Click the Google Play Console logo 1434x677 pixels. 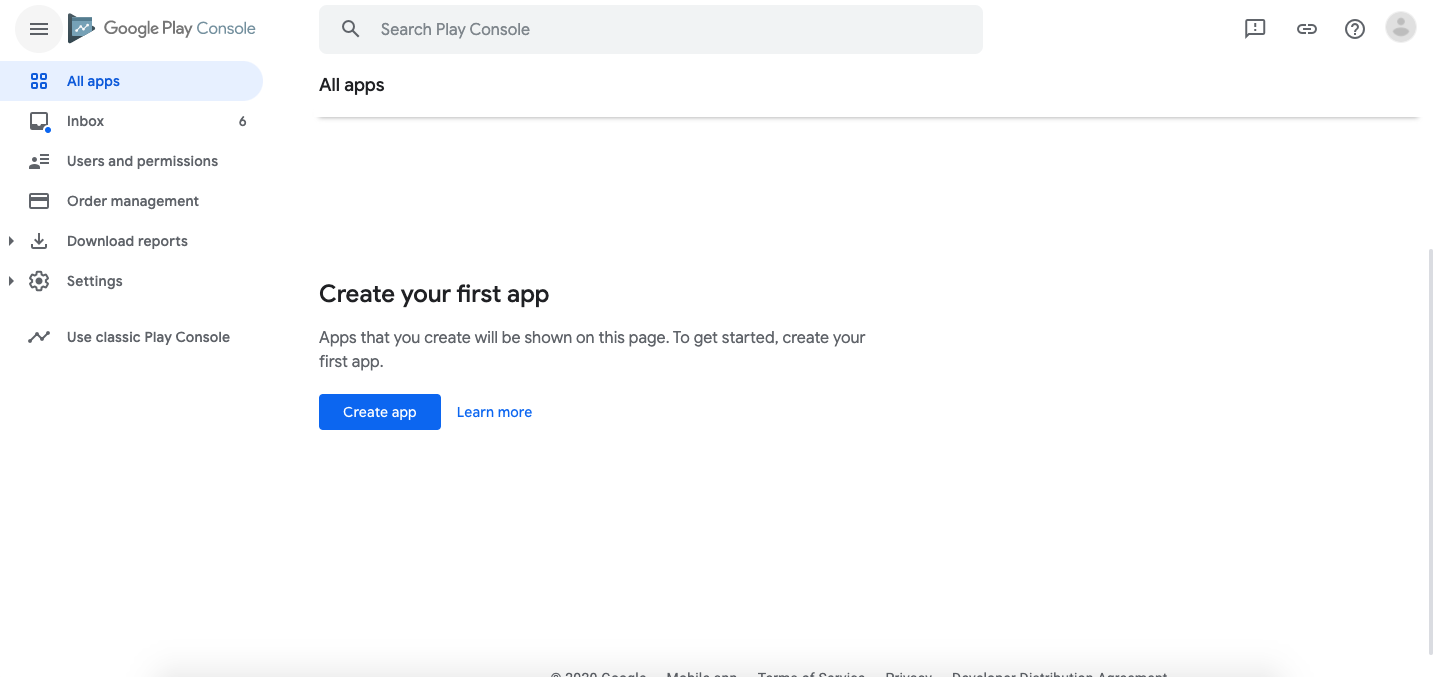point(162,29)
